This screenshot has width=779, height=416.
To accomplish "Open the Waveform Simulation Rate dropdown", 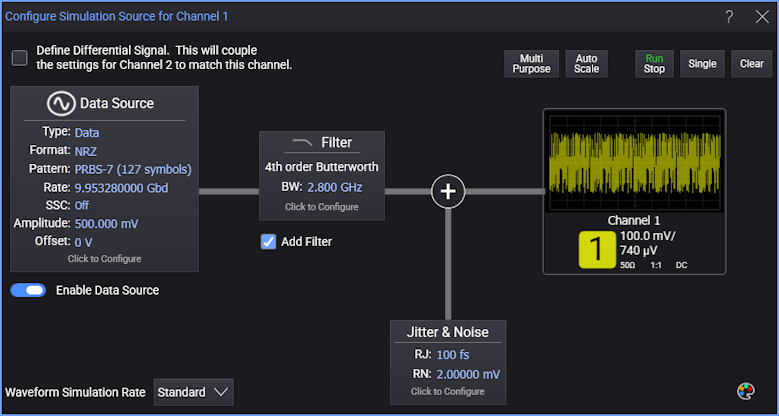I will pos(194,392).
